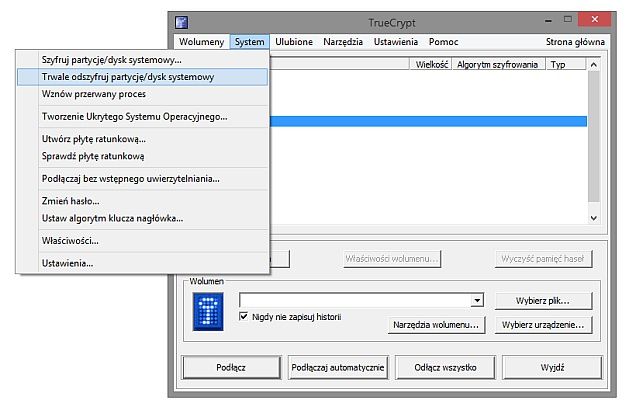The width and height of the screenshot is (630, 407).
Task: Click the blue TrueCrypt logo in Wolumen group
Action: click(208, 312)
